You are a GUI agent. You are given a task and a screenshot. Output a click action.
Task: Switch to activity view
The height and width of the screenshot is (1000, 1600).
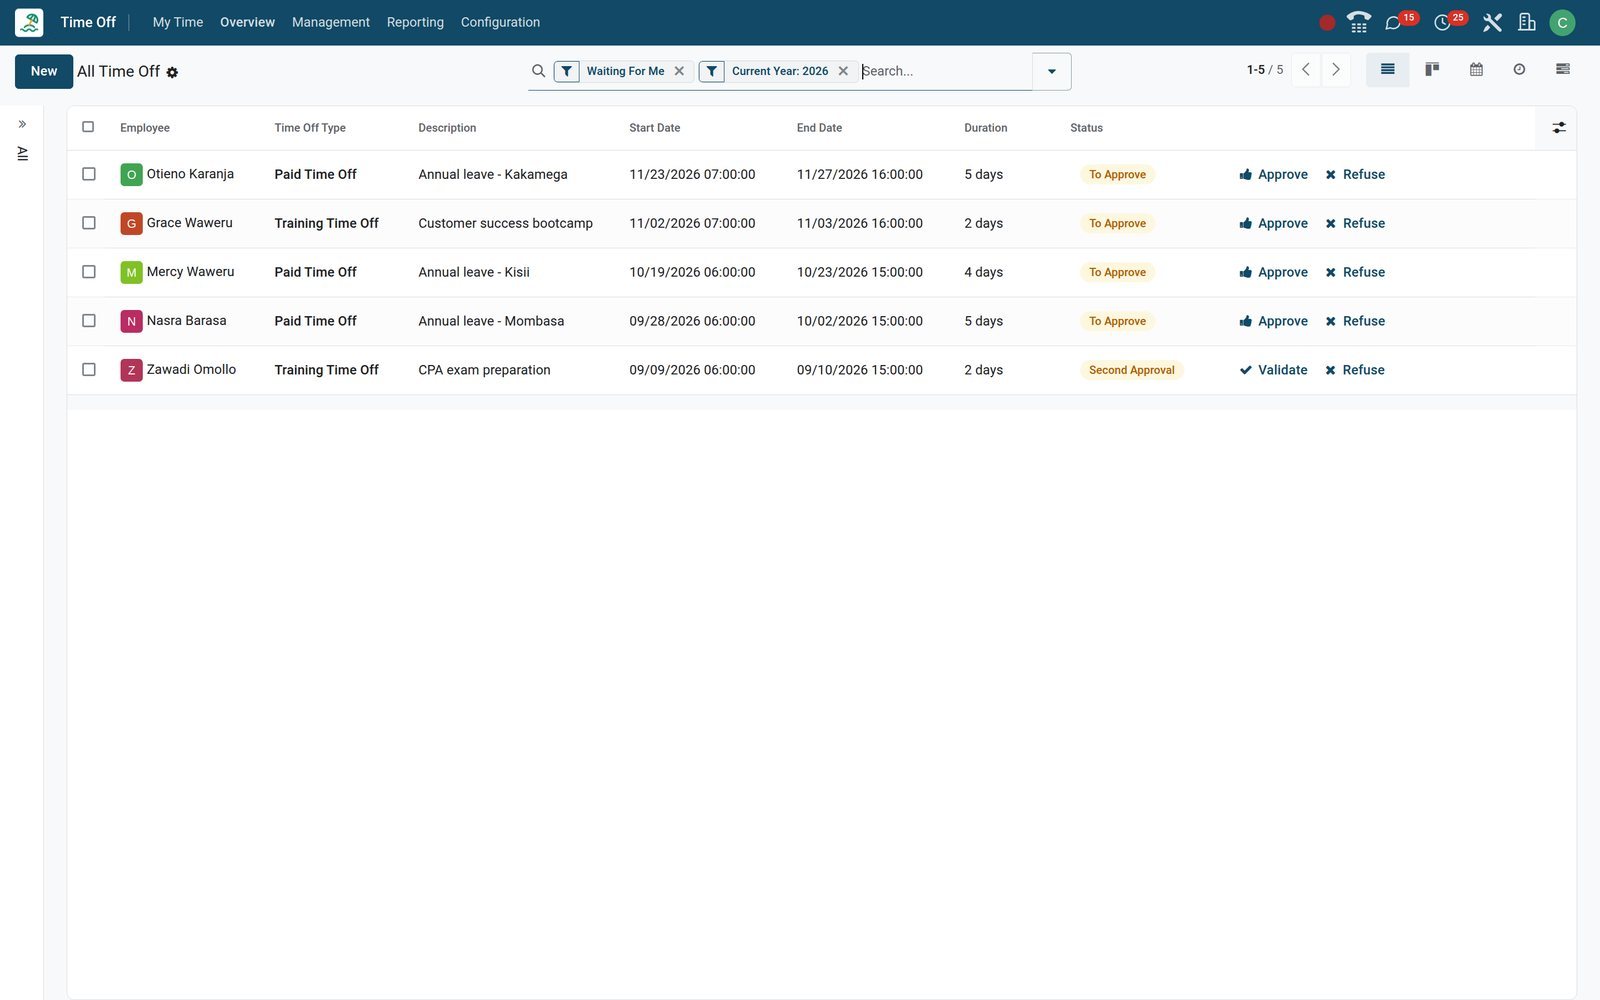[x=1519, y=70]
